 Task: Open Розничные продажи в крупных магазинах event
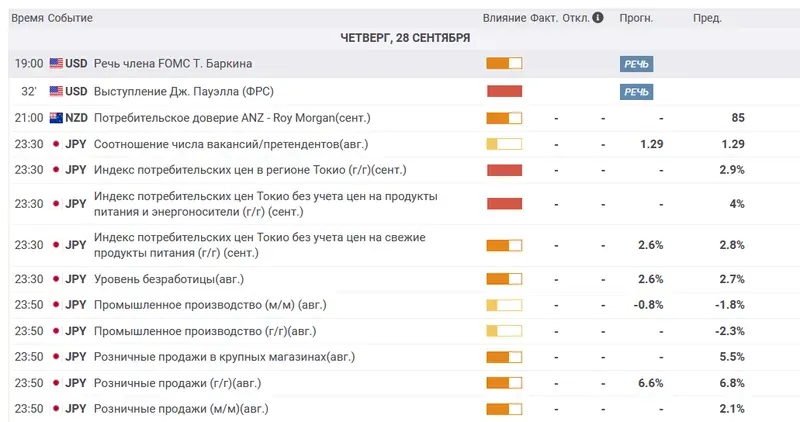[x=224, y=357]
